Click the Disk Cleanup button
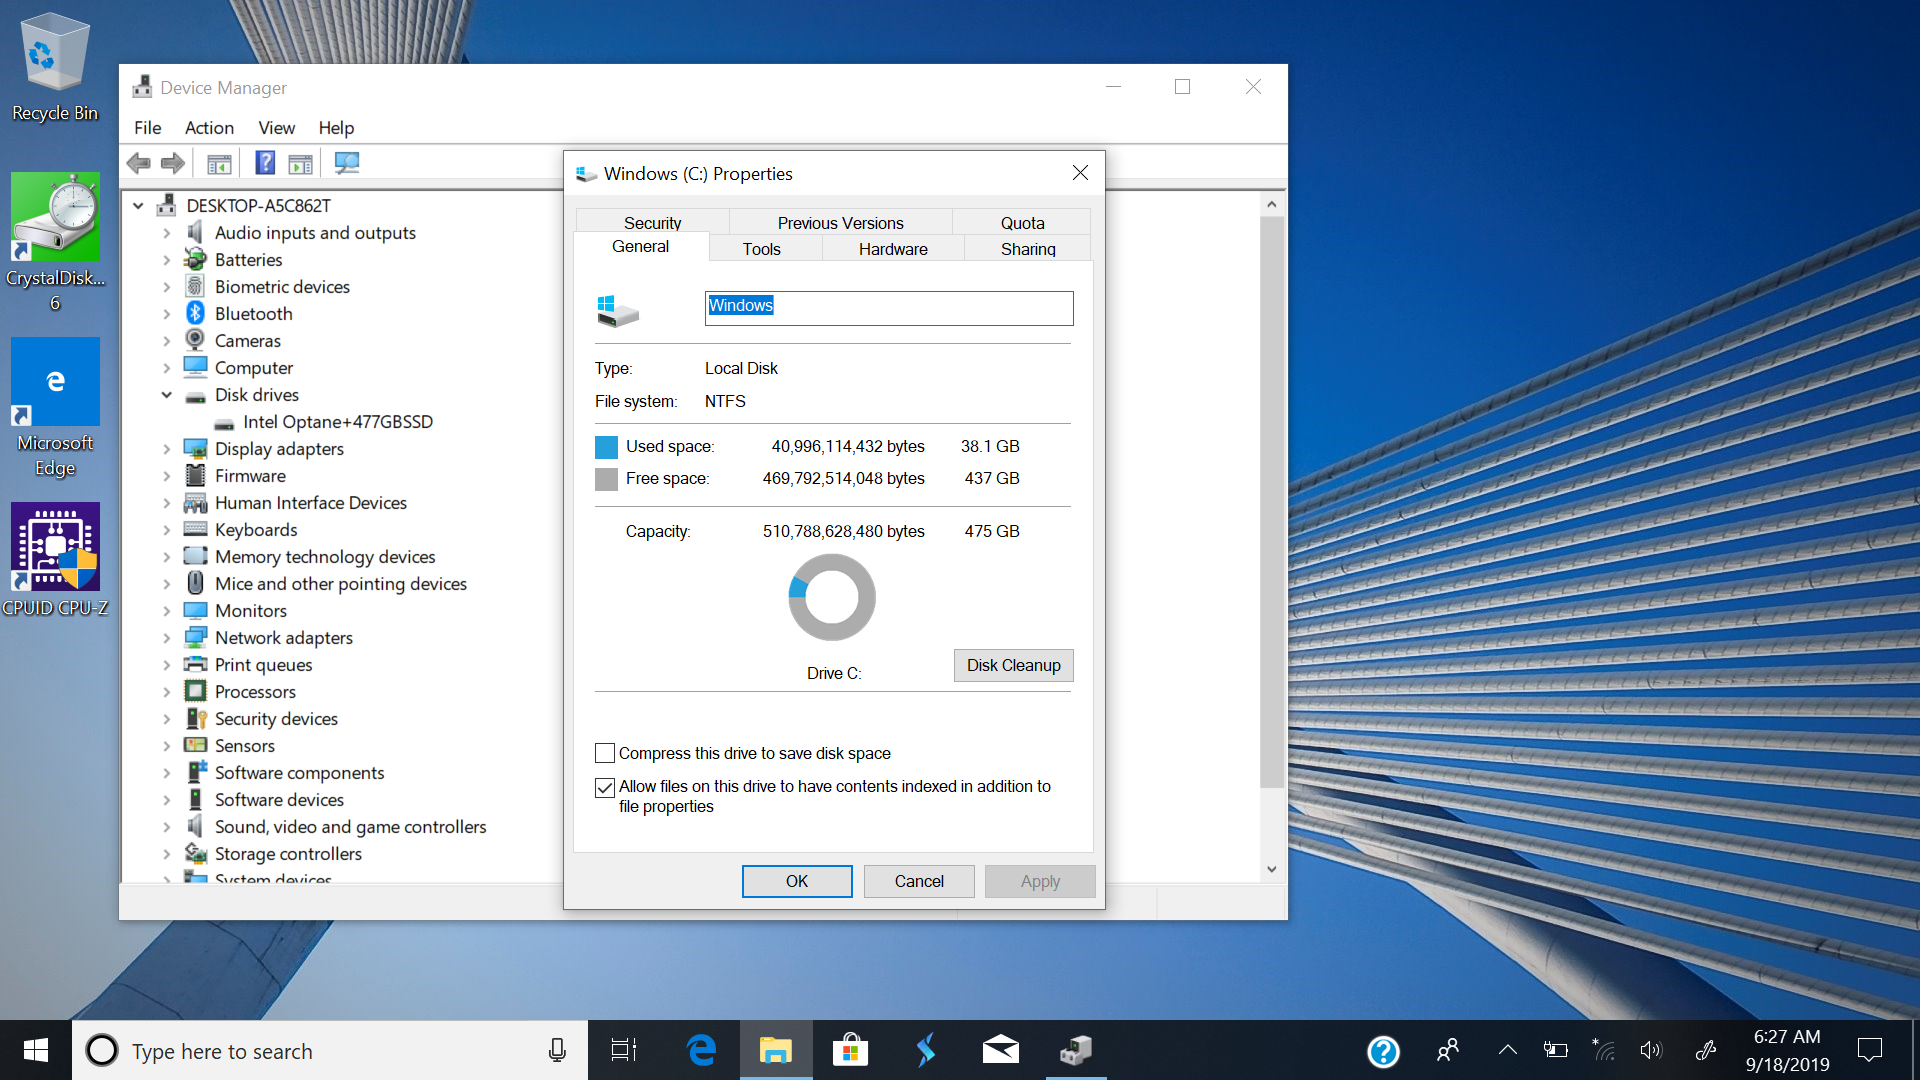The image size is (1920, 1080). (x=1013, y=665)
